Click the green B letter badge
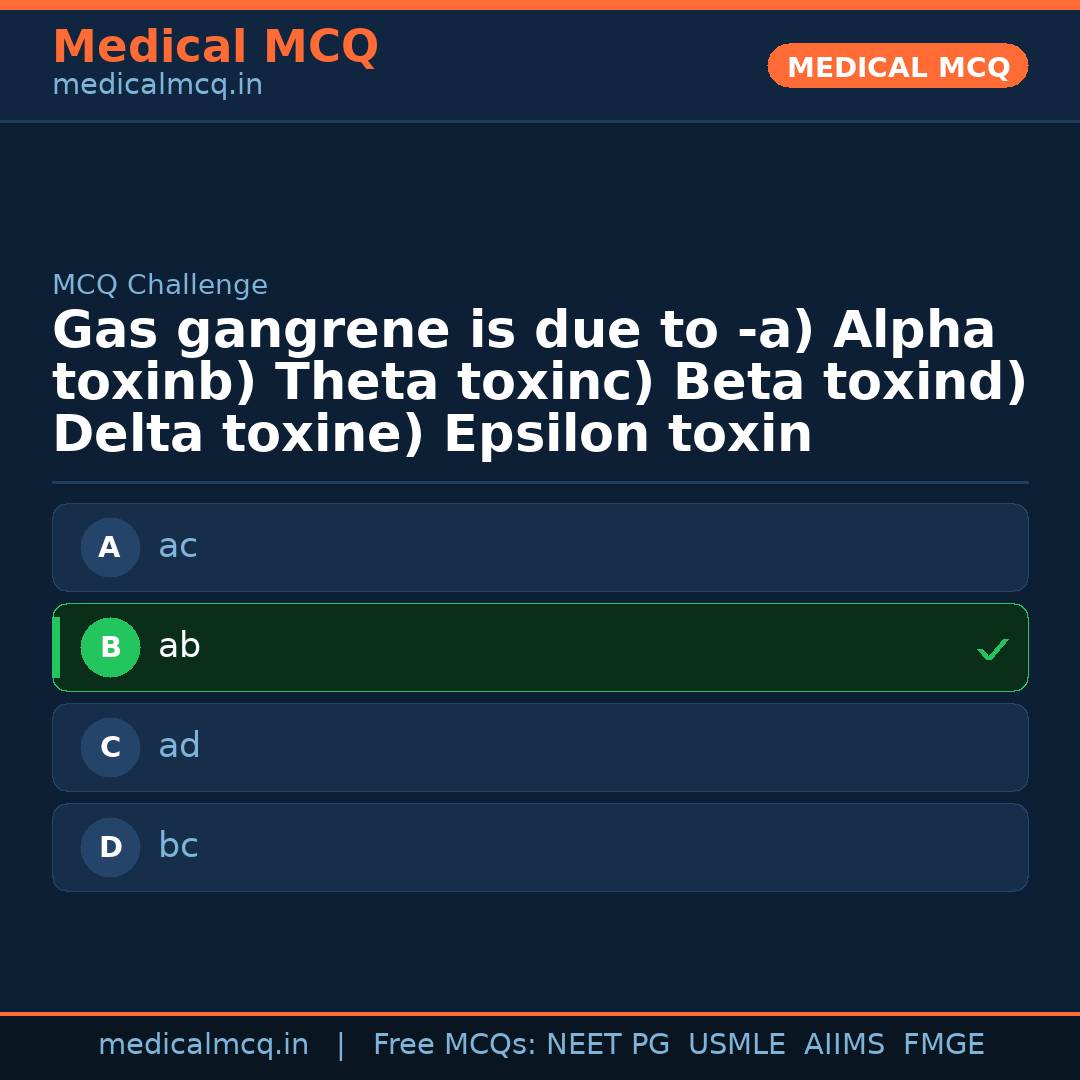Viewport: 1080px width, 1080px height. [x=110, y=647]
